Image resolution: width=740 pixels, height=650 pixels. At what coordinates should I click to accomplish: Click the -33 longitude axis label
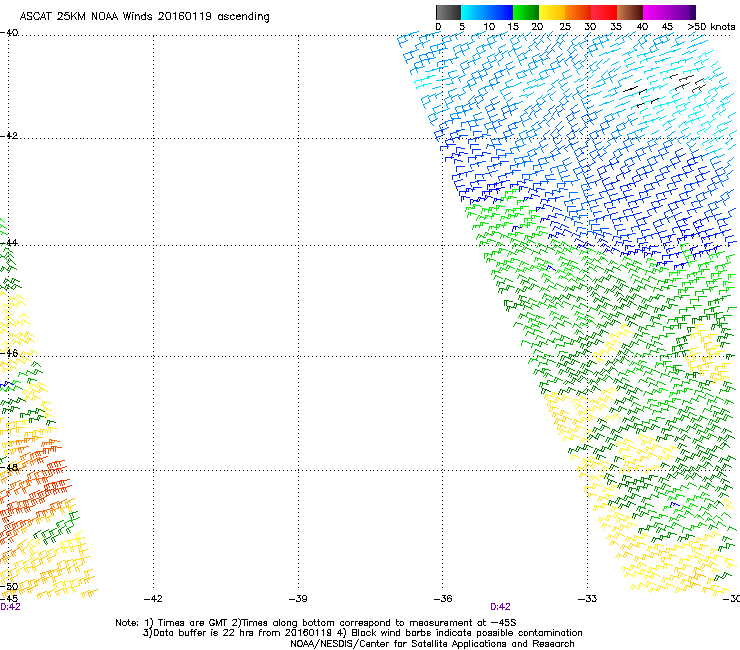587,599
